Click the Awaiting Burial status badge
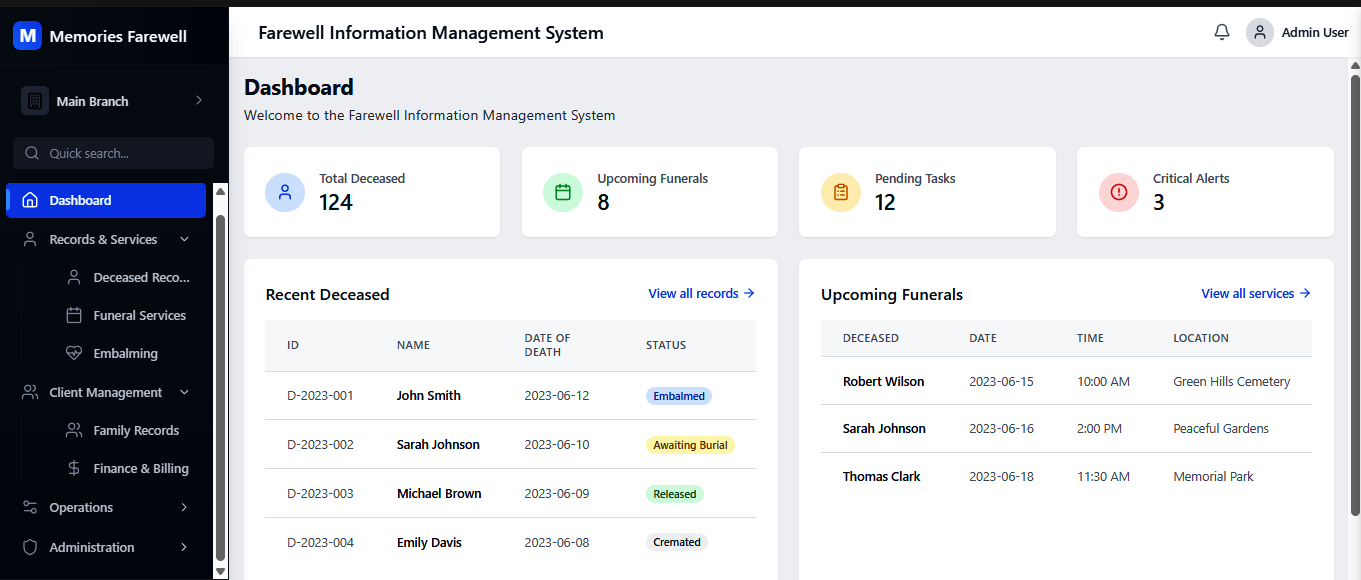Screen dimensions: 1361x580 click(690, 445)
